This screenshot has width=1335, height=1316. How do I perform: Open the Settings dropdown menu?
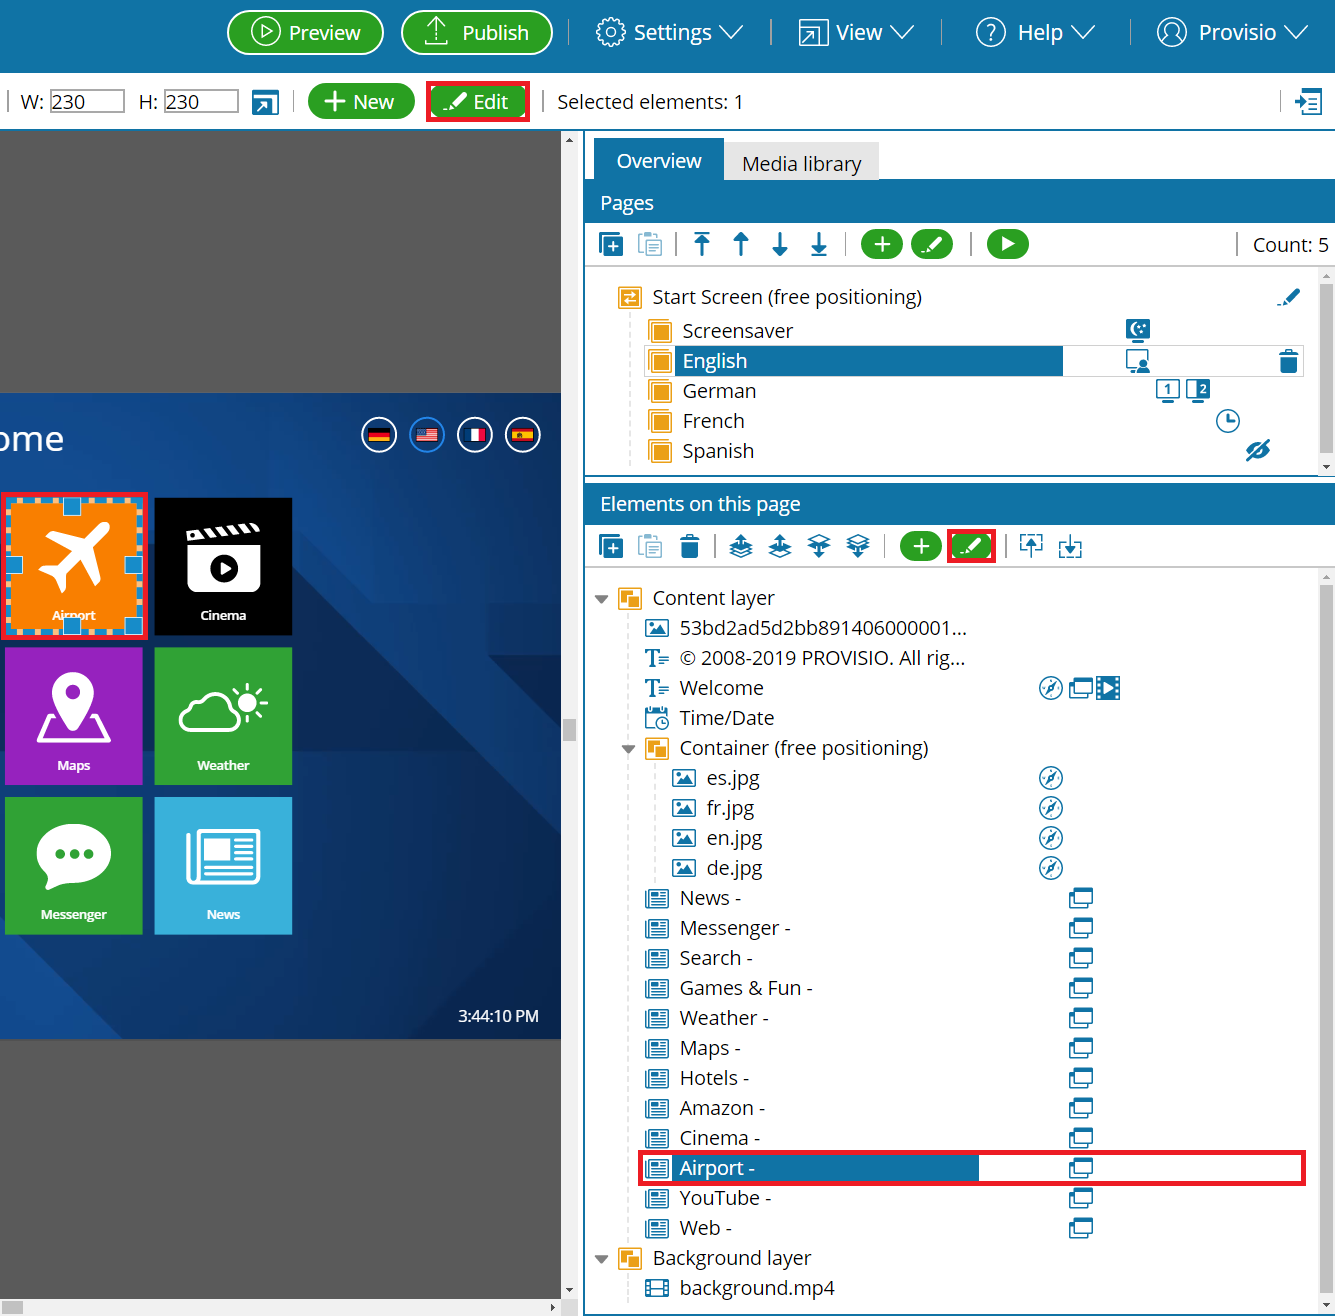669,33
